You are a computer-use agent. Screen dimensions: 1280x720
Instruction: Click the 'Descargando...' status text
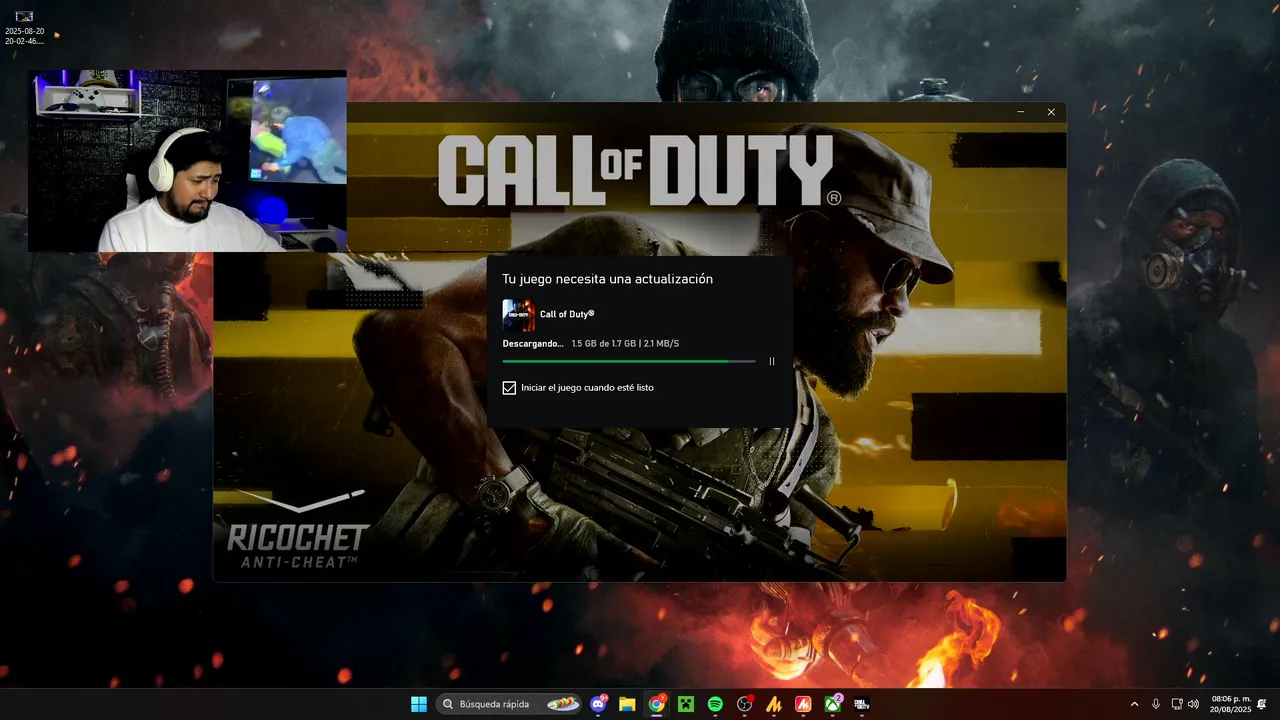click(533, 343)
